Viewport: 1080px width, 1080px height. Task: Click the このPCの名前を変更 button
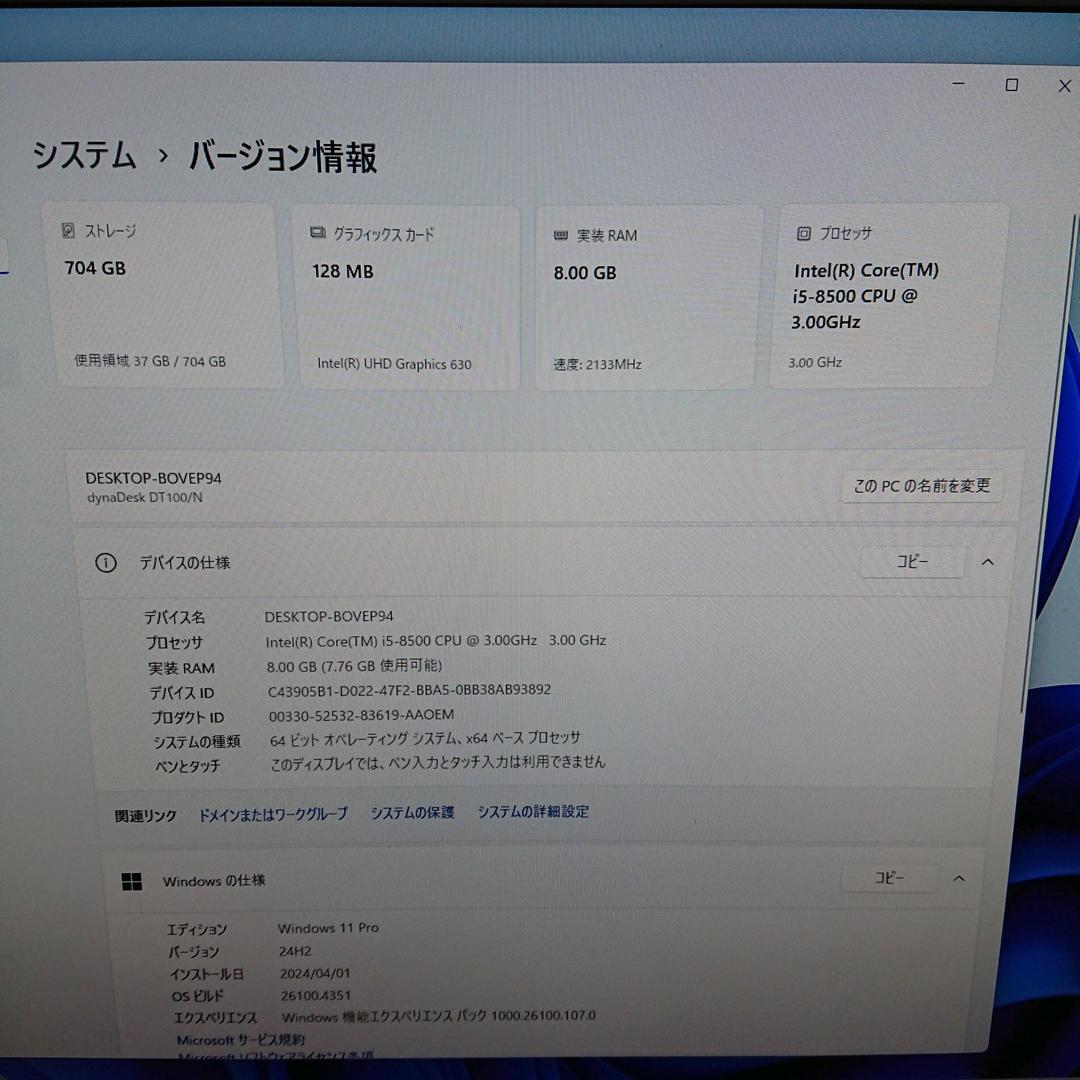coord(922,487)
